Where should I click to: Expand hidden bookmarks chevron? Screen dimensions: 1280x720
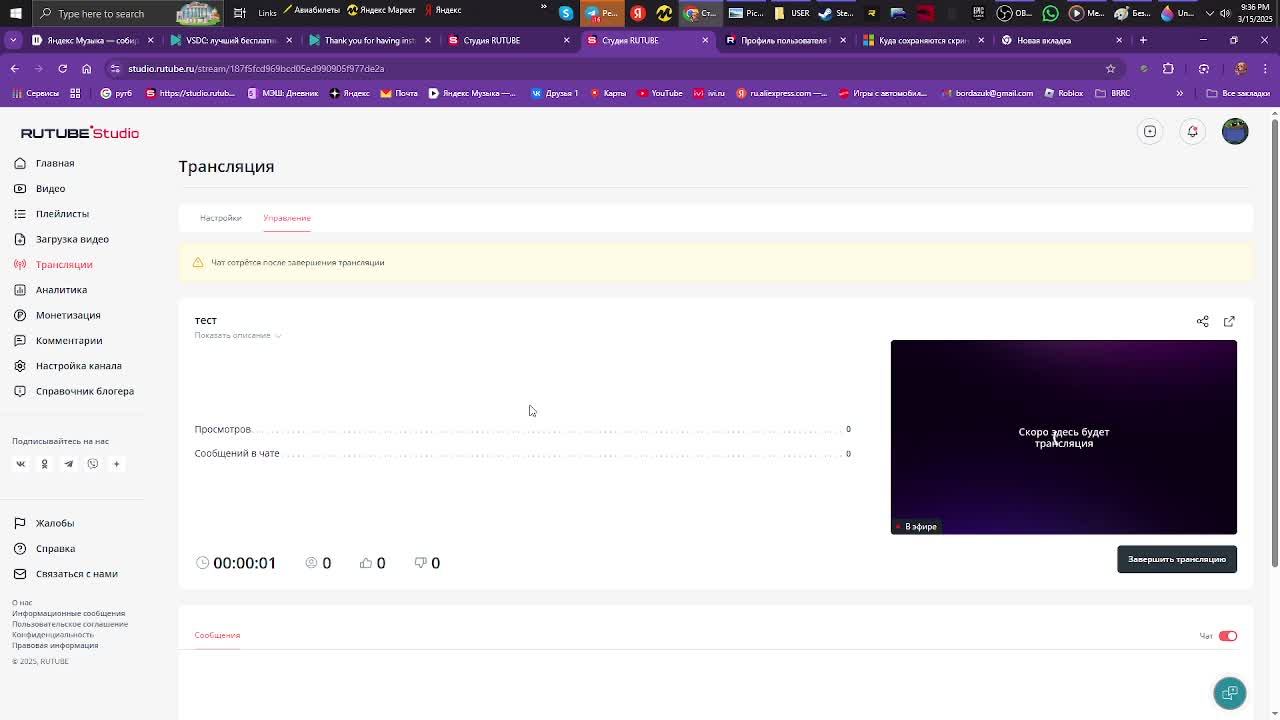pos(1179,93)
